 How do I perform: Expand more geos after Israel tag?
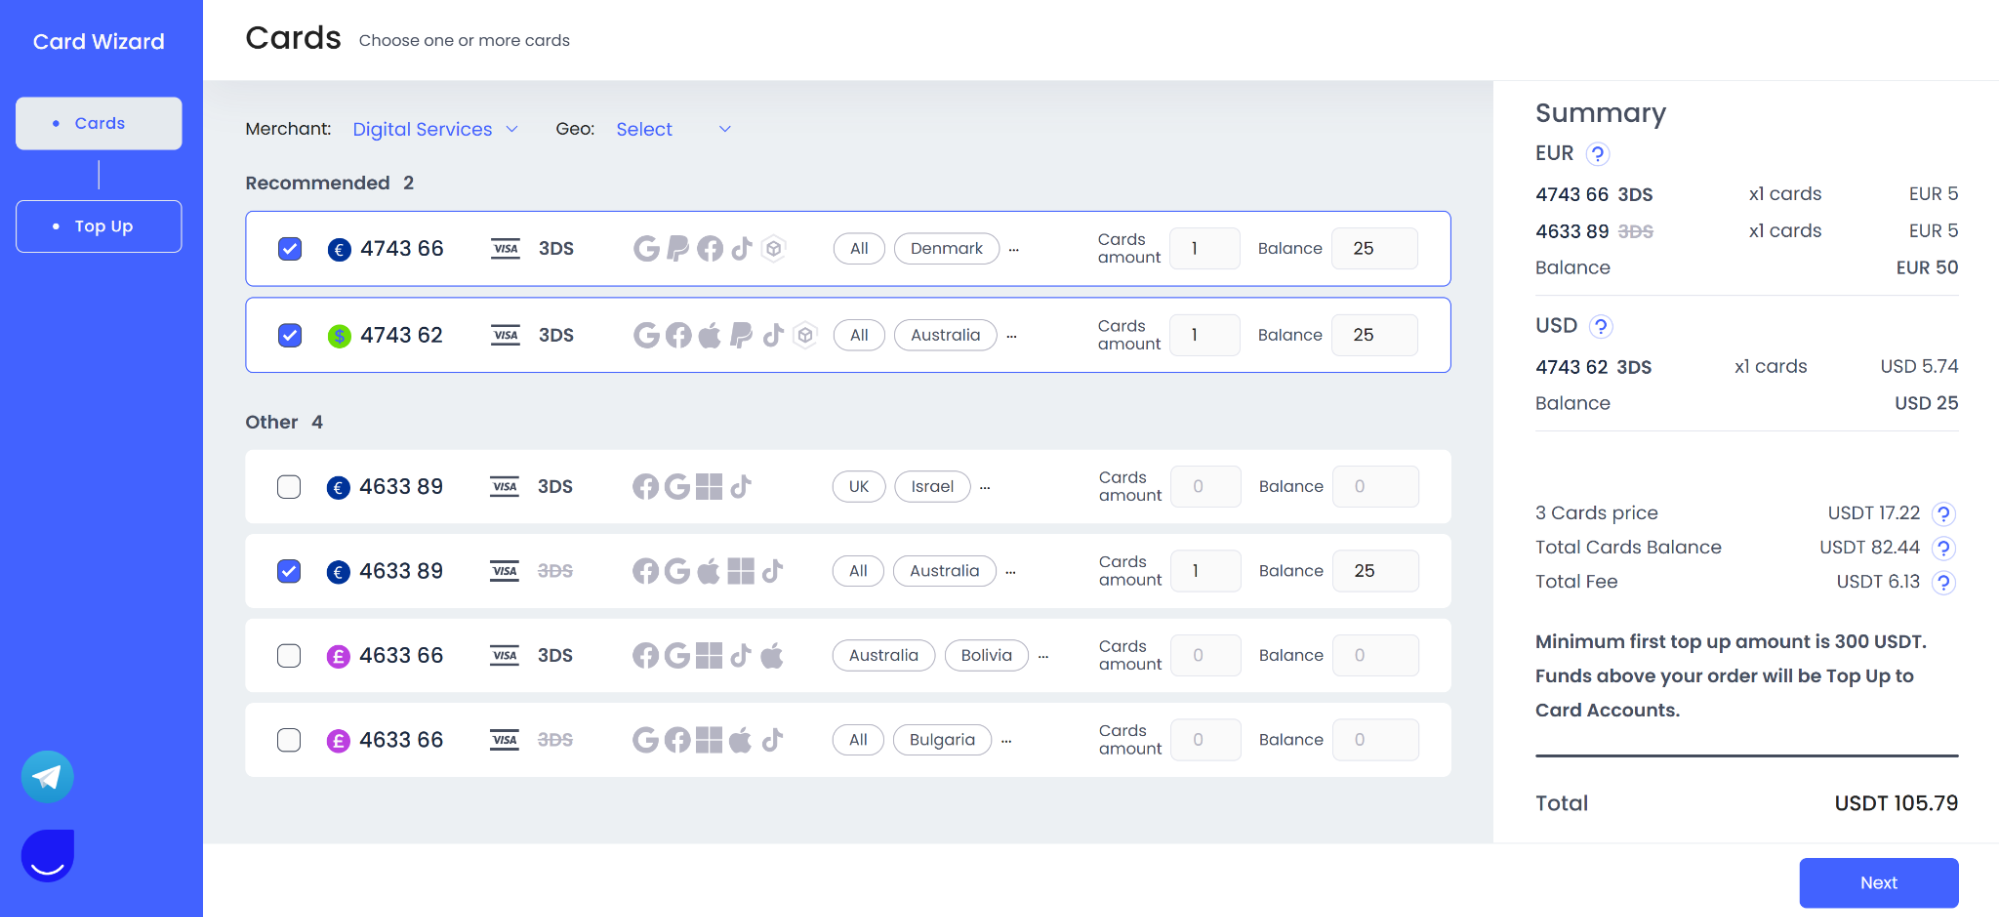[x=985, y=487]
